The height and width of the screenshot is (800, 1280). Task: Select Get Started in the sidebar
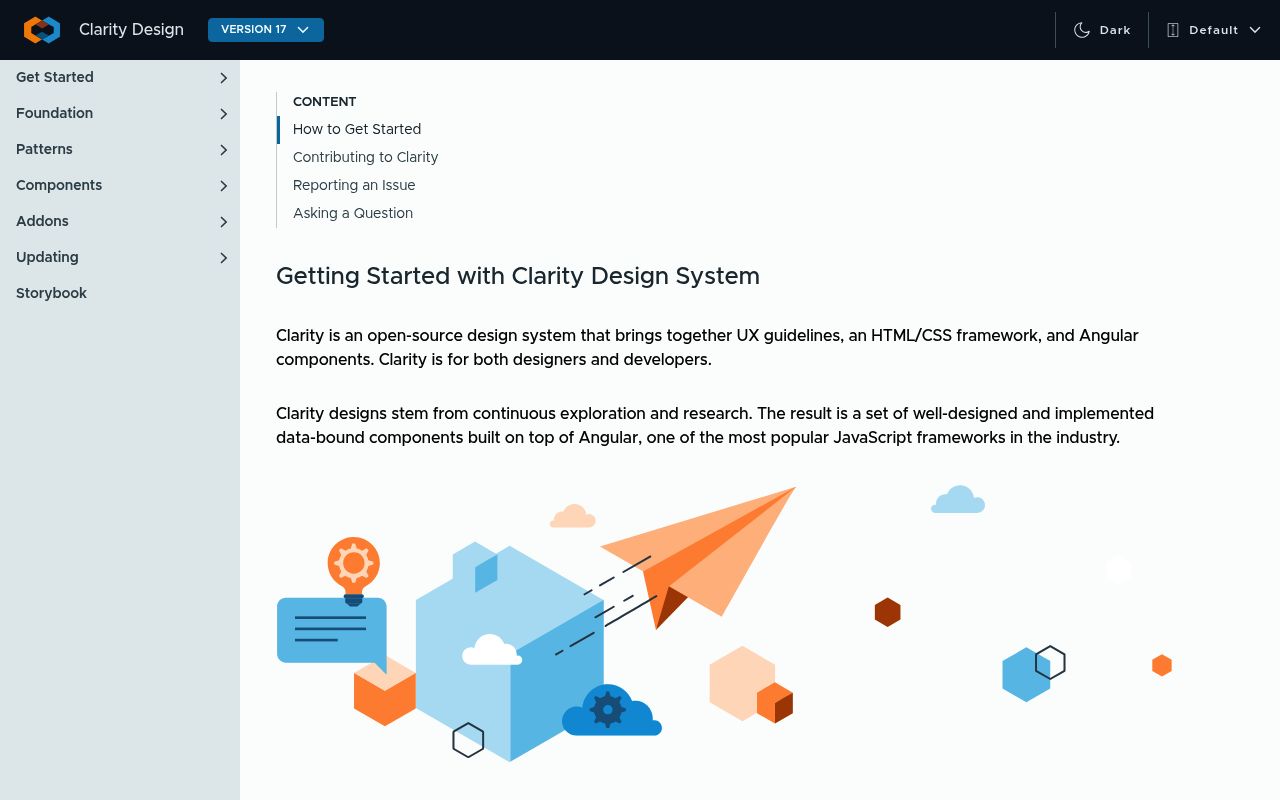point(55,78)
